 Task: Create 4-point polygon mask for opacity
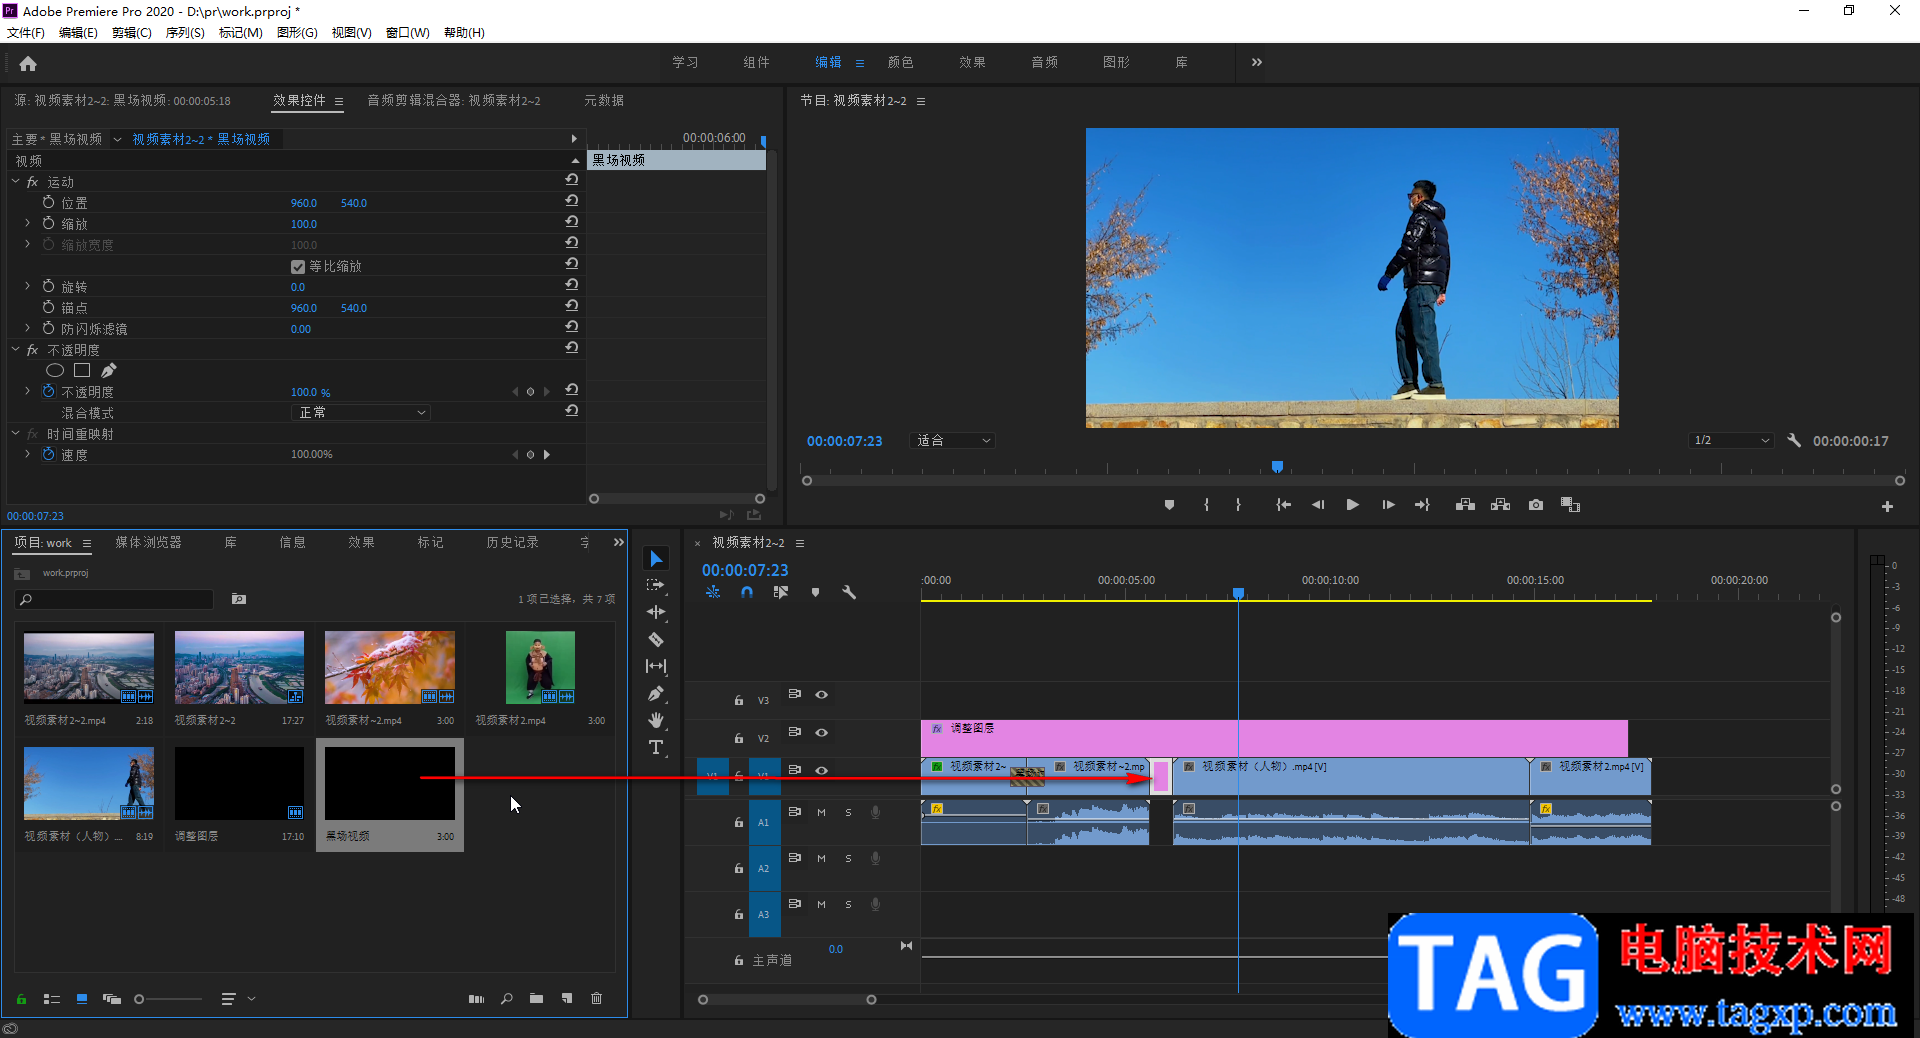pyautogui.click(x=82, y=371)
